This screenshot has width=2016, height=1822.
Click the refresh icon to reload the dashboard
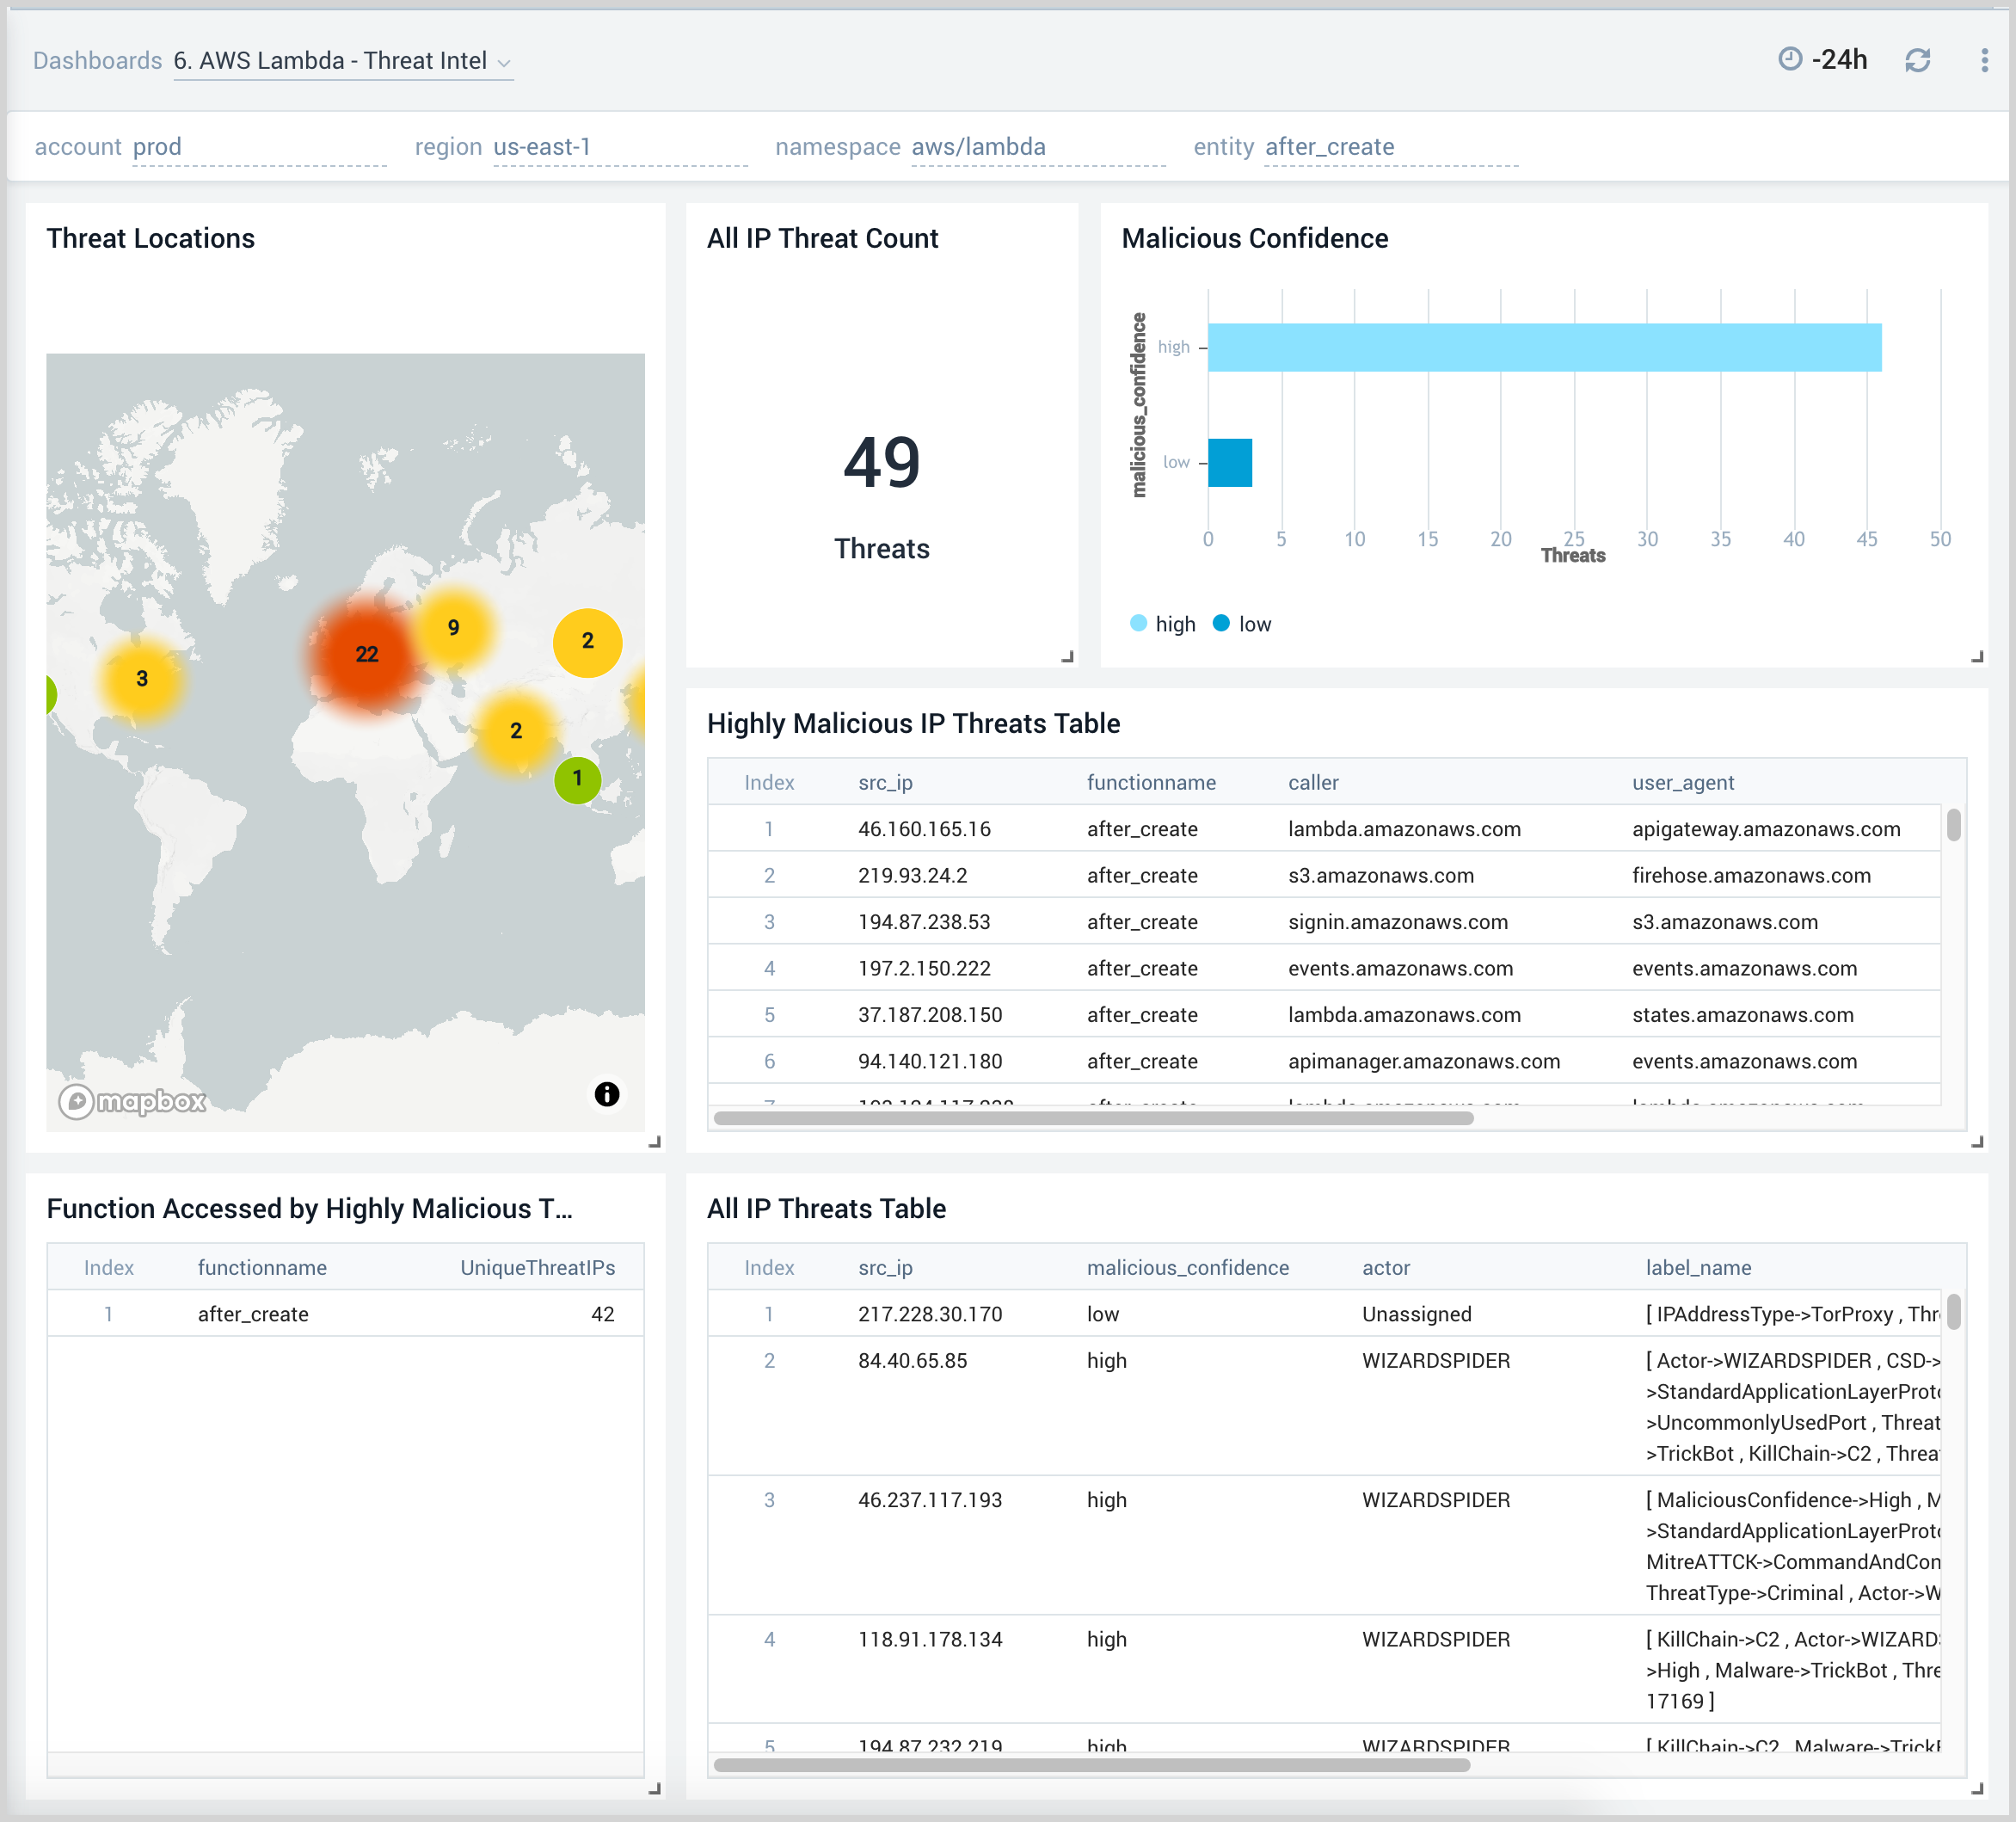1920,59
